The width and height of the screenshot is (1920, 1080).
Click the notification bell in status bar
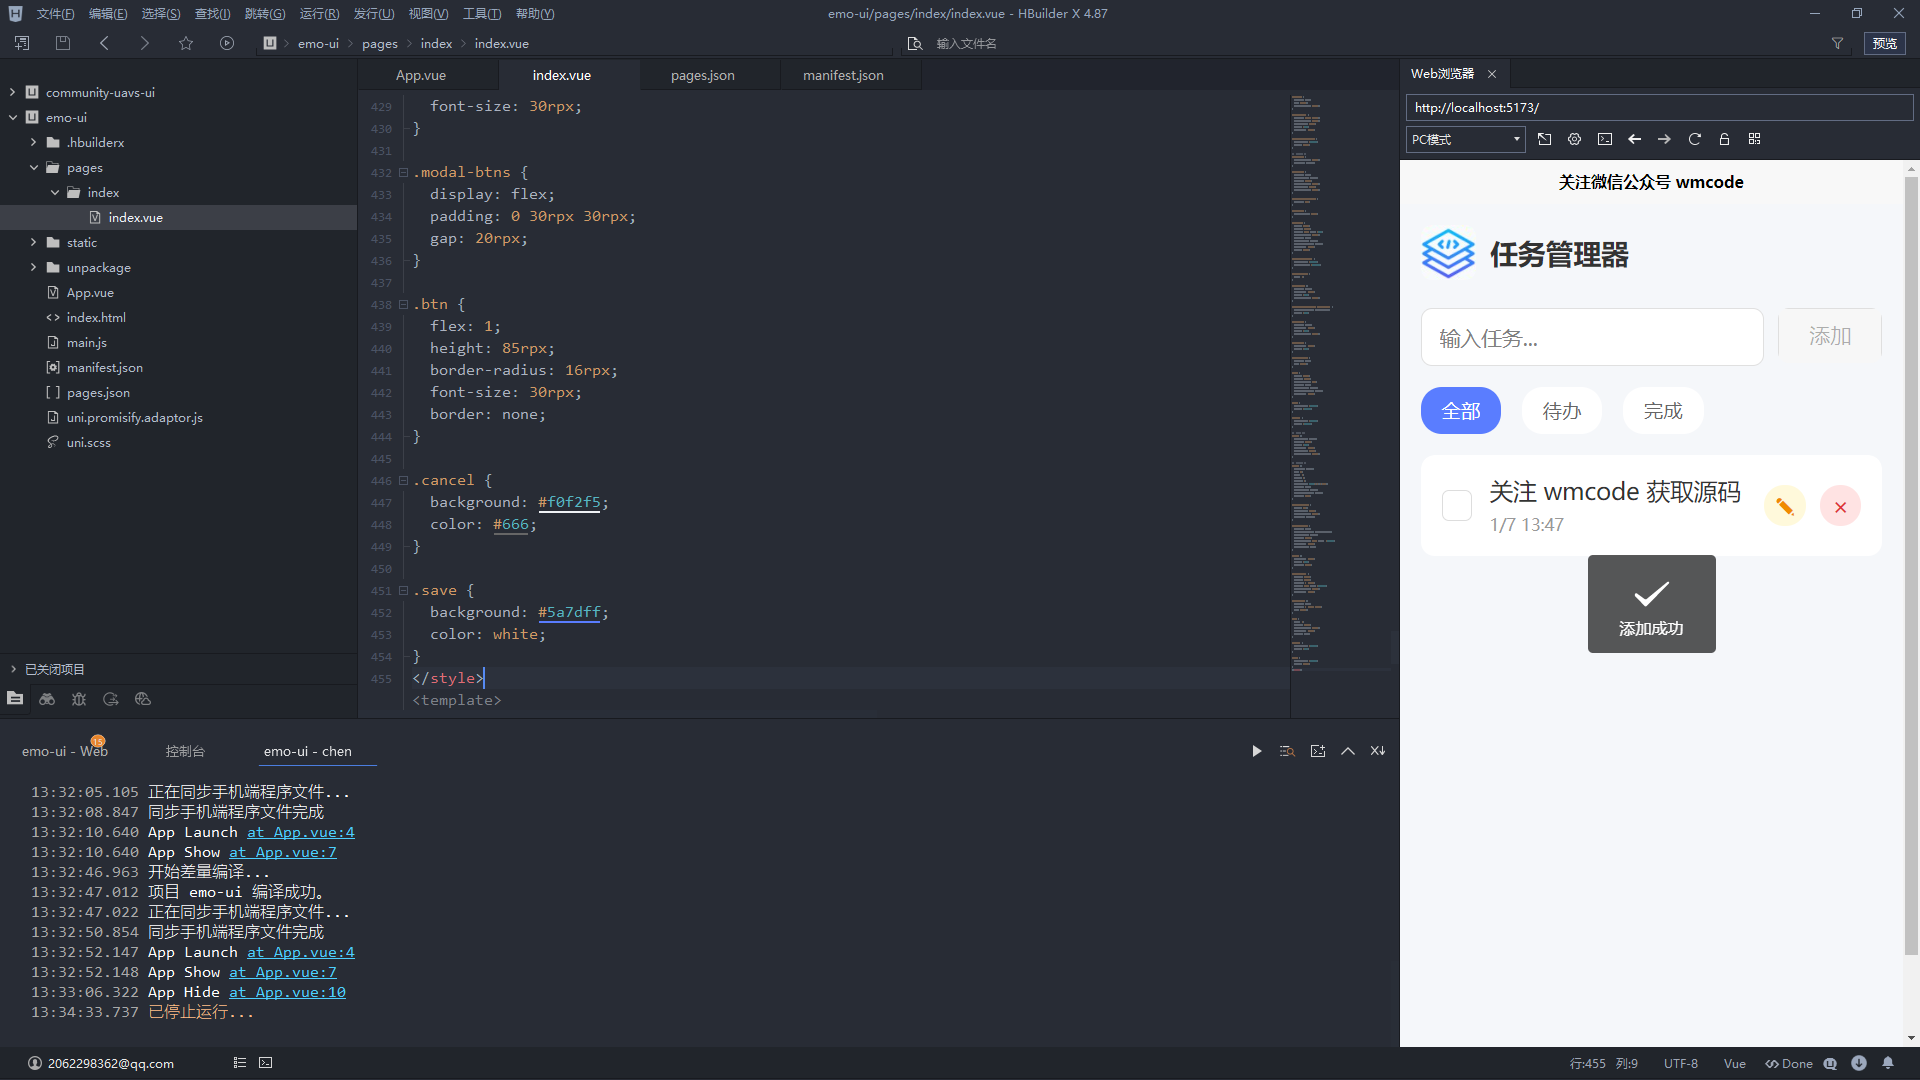(1888, 1063)
